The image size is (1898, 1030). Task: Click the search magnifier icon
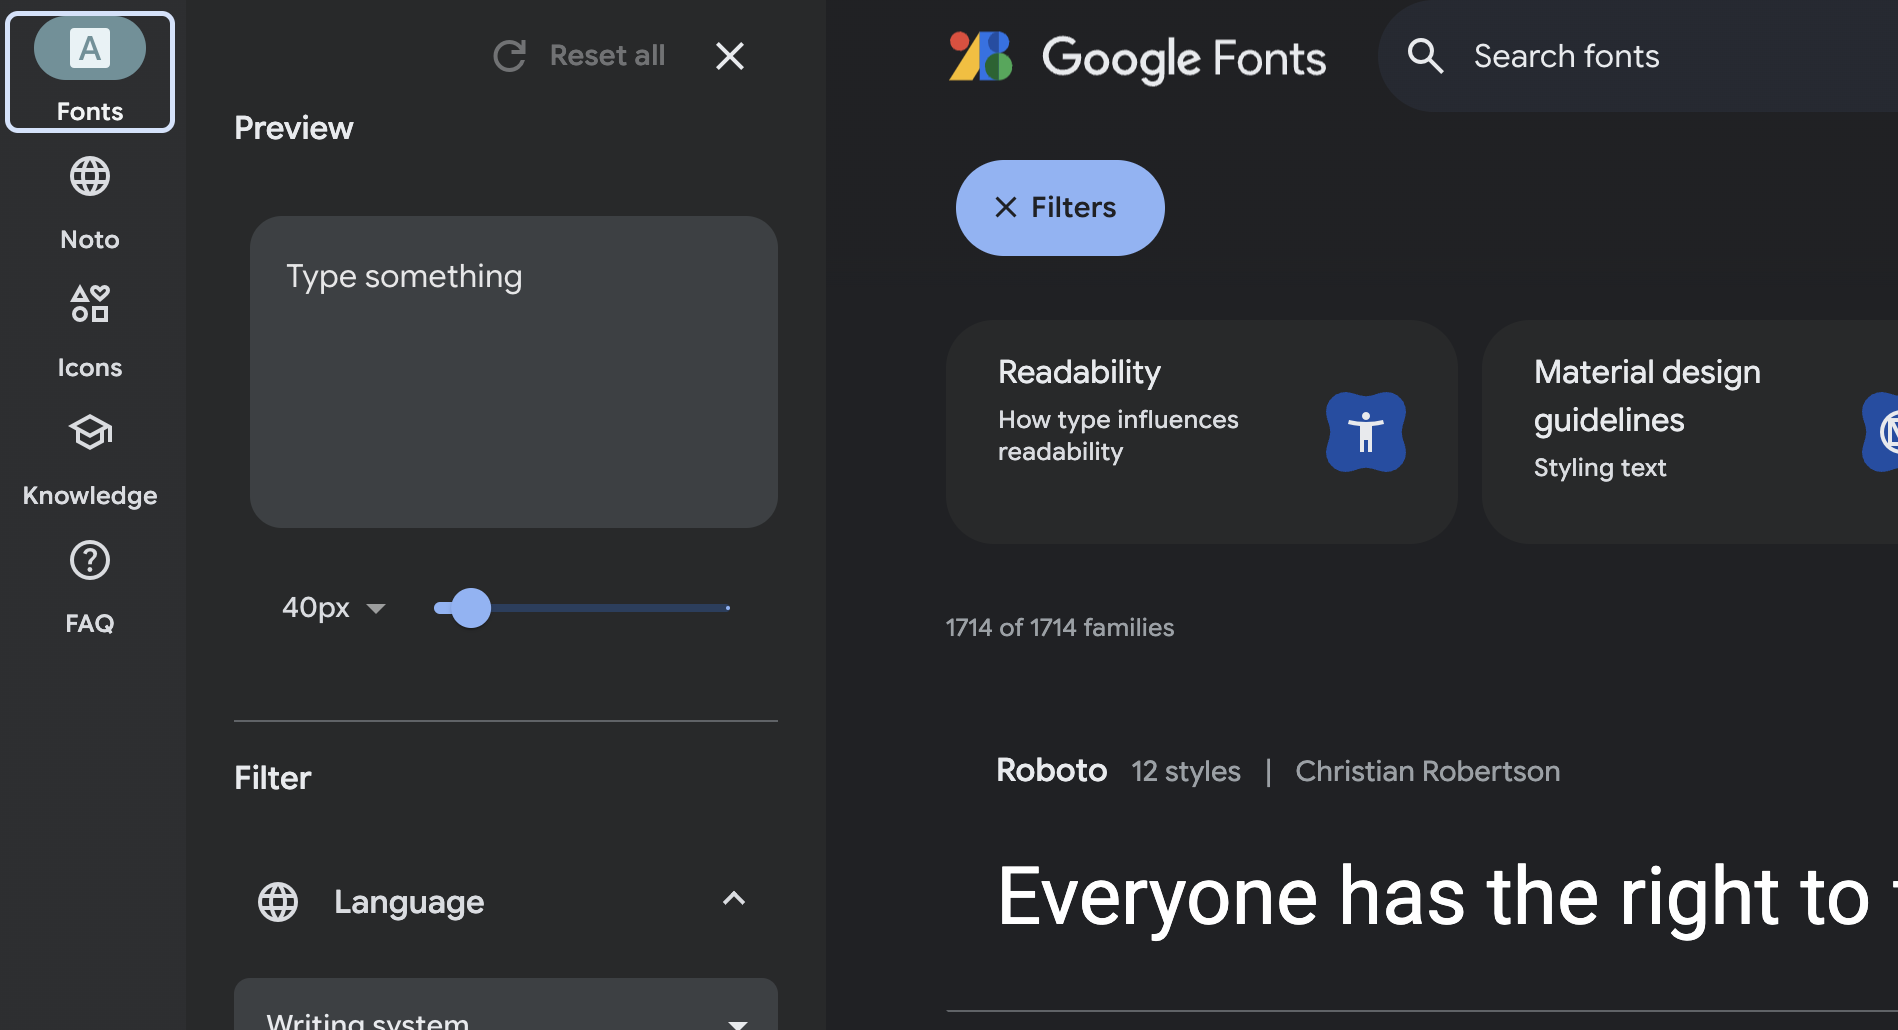click(1426, 56)
